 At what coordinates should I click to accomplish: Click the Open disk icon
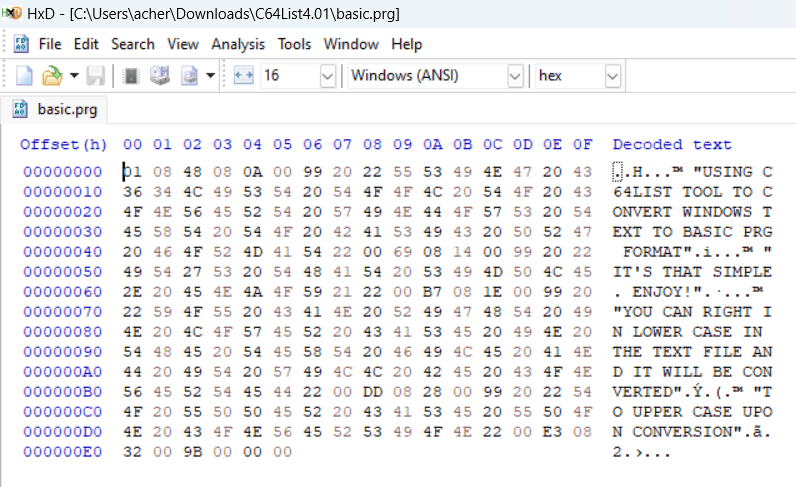pyautogui.click(x=159, y=76)
